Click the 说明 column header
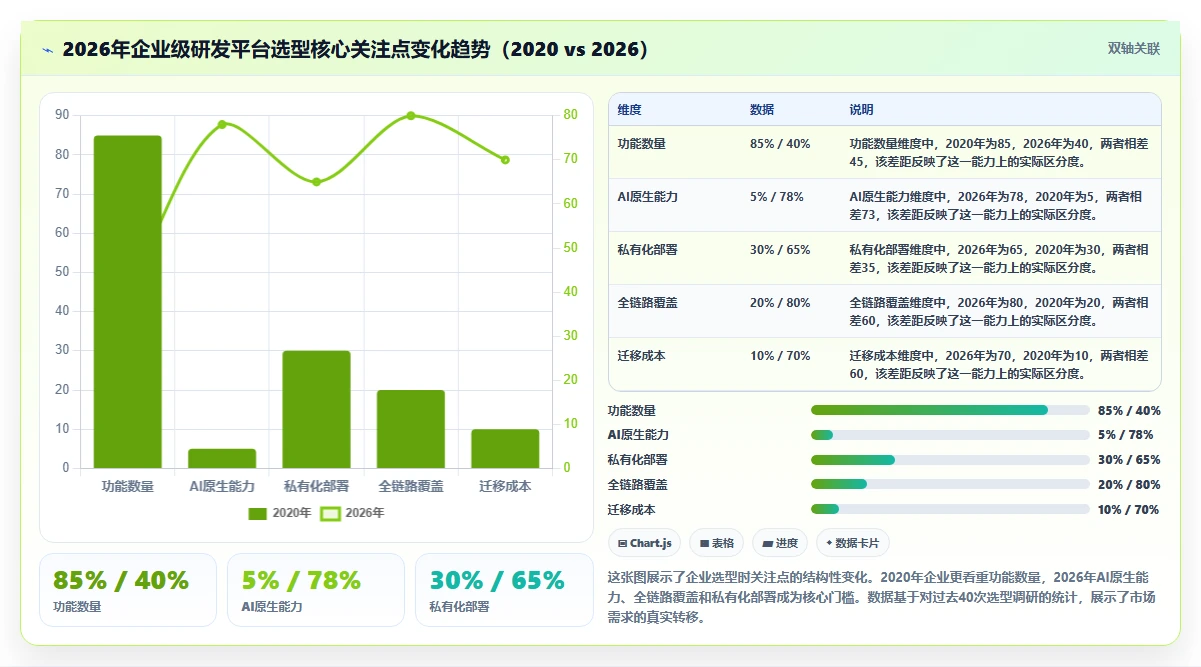This screenshot has width=1201, height=667. [861, 110]
